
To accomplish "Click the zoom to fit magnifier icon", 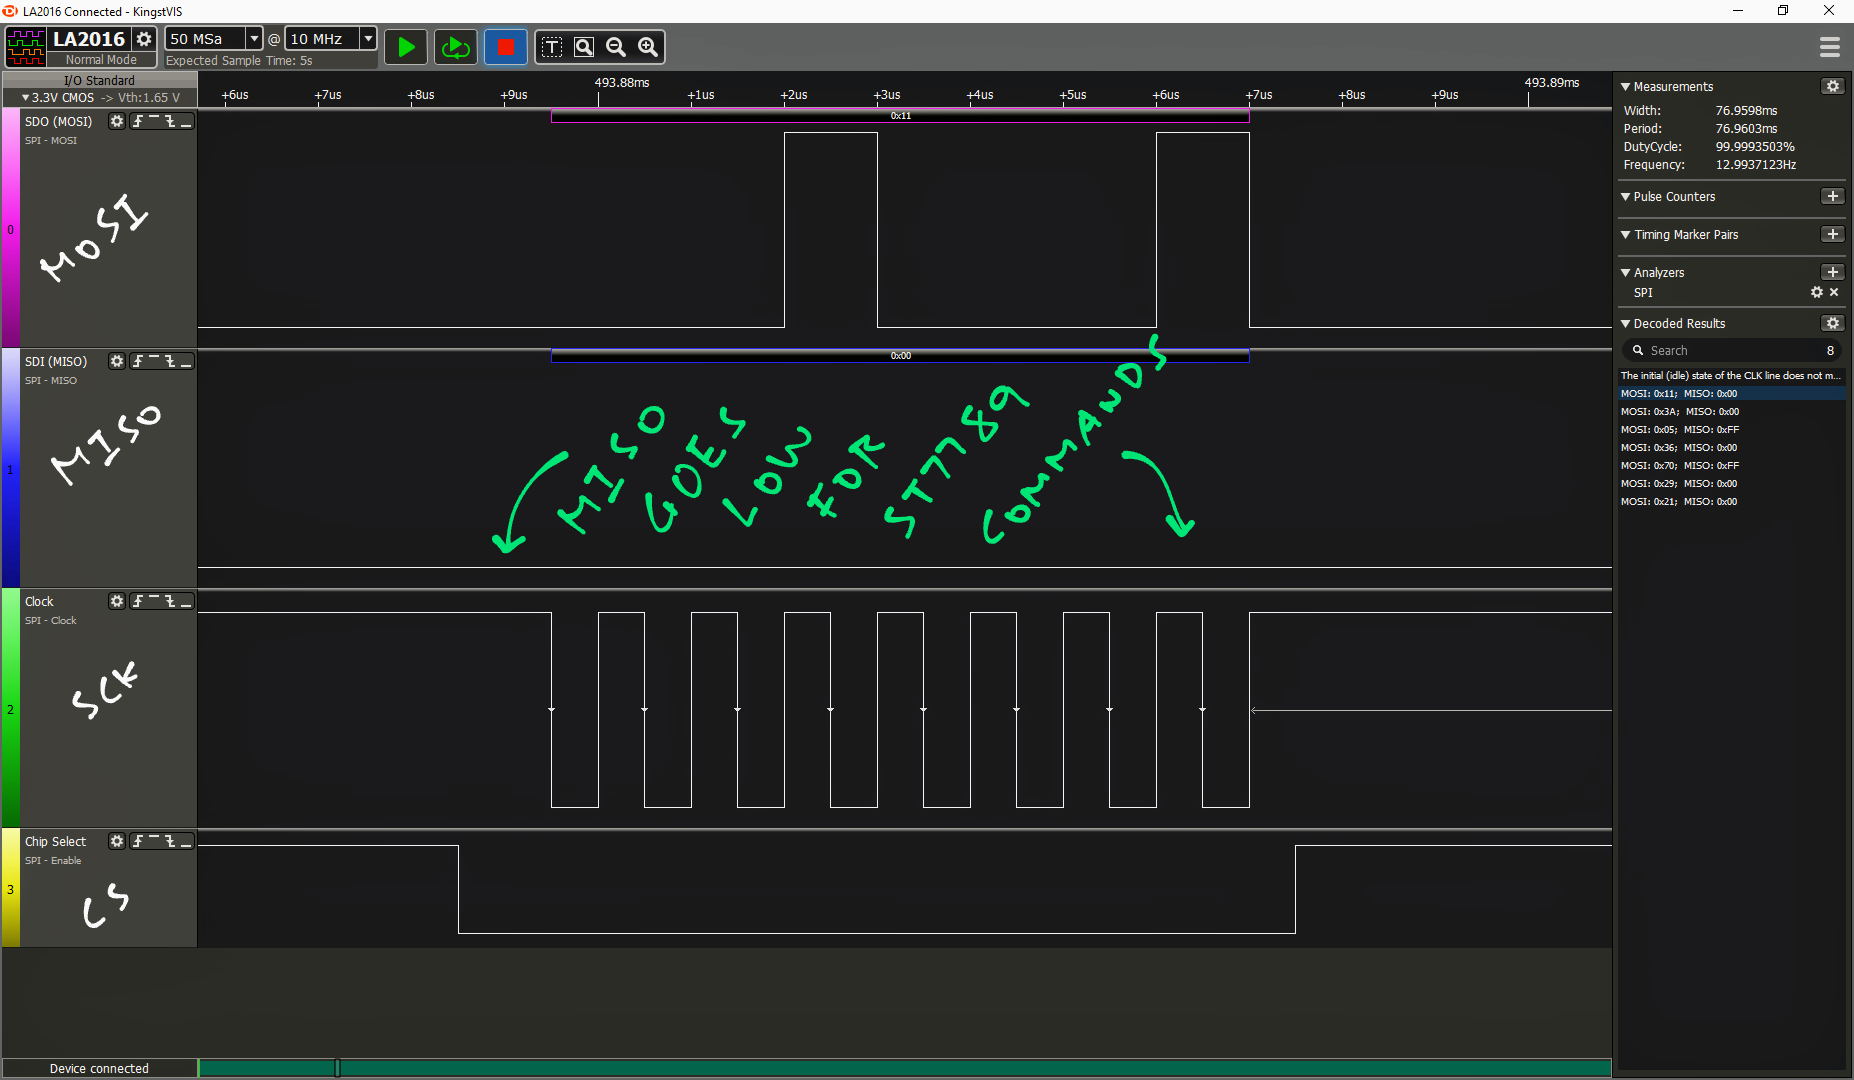I will (584, 47).
